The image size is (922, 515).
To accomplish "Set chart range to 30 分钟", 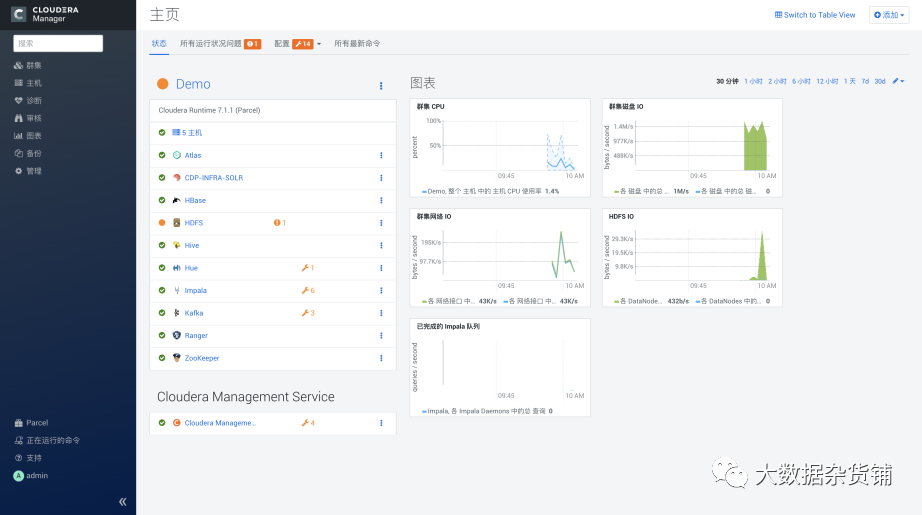I will pos(727,81).
